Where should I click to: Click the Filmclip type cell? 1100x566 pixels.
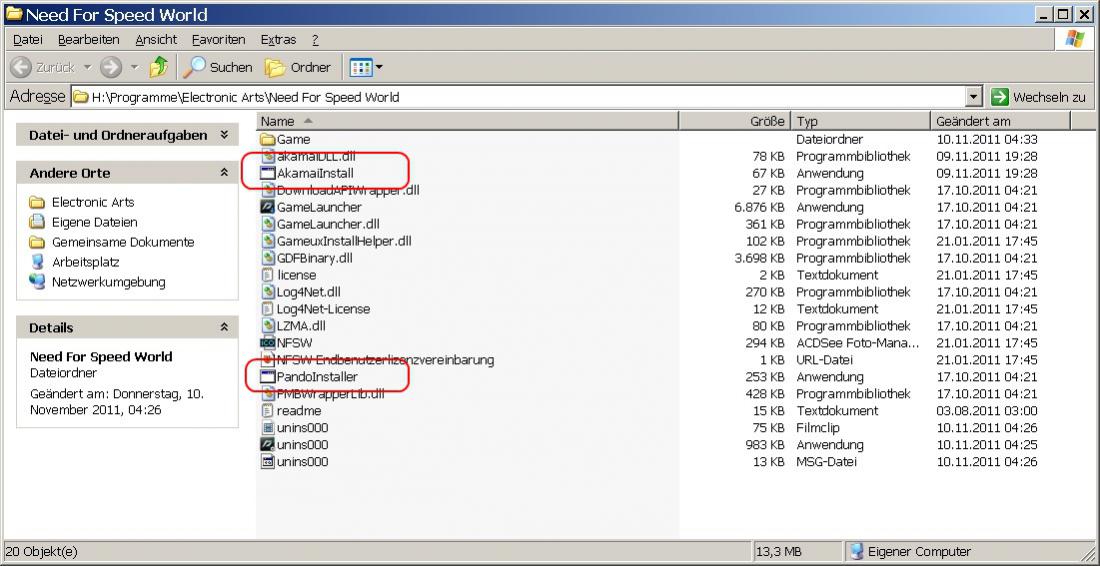click(818, 428)
